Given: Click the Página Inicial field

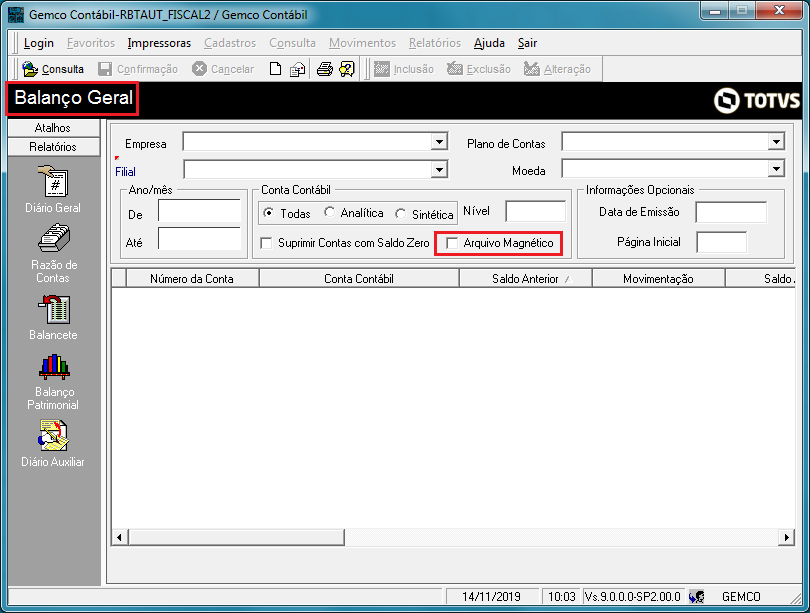Looking at the screenshot, I should coord(721,242).
